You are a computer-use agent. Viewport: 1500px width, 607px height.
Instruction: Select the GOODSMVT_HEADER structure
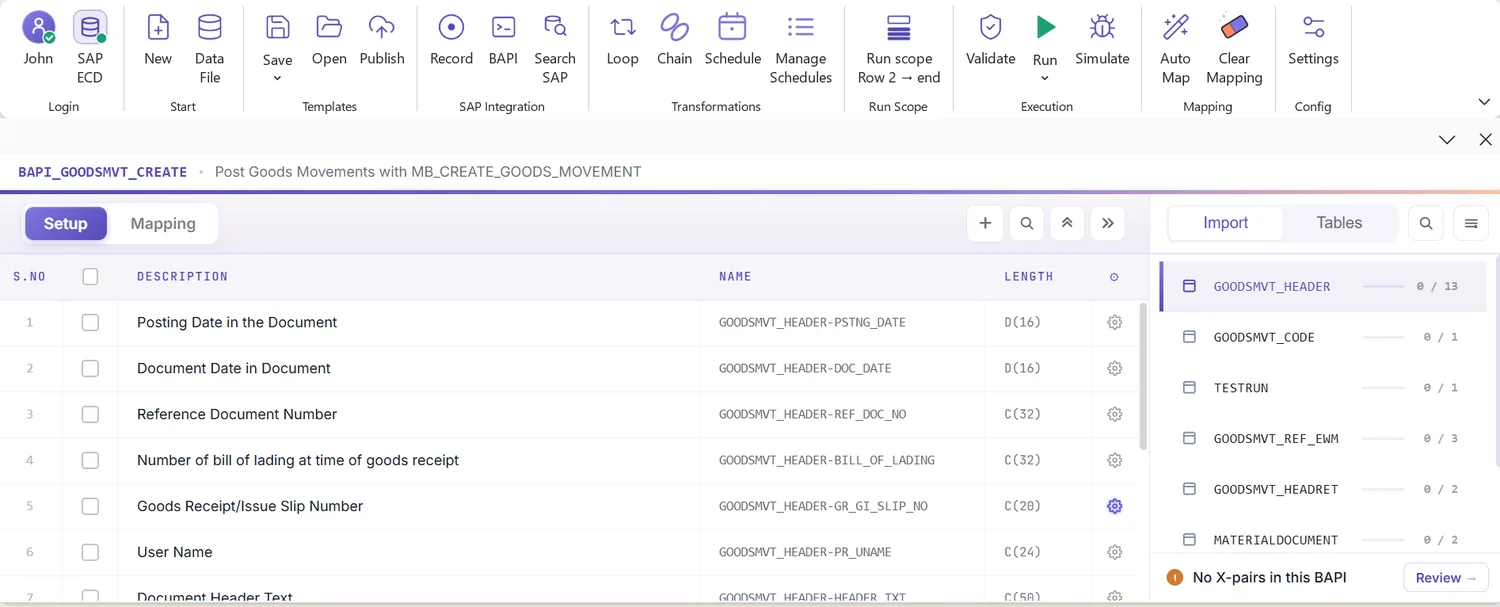(x=1322, y=286)
